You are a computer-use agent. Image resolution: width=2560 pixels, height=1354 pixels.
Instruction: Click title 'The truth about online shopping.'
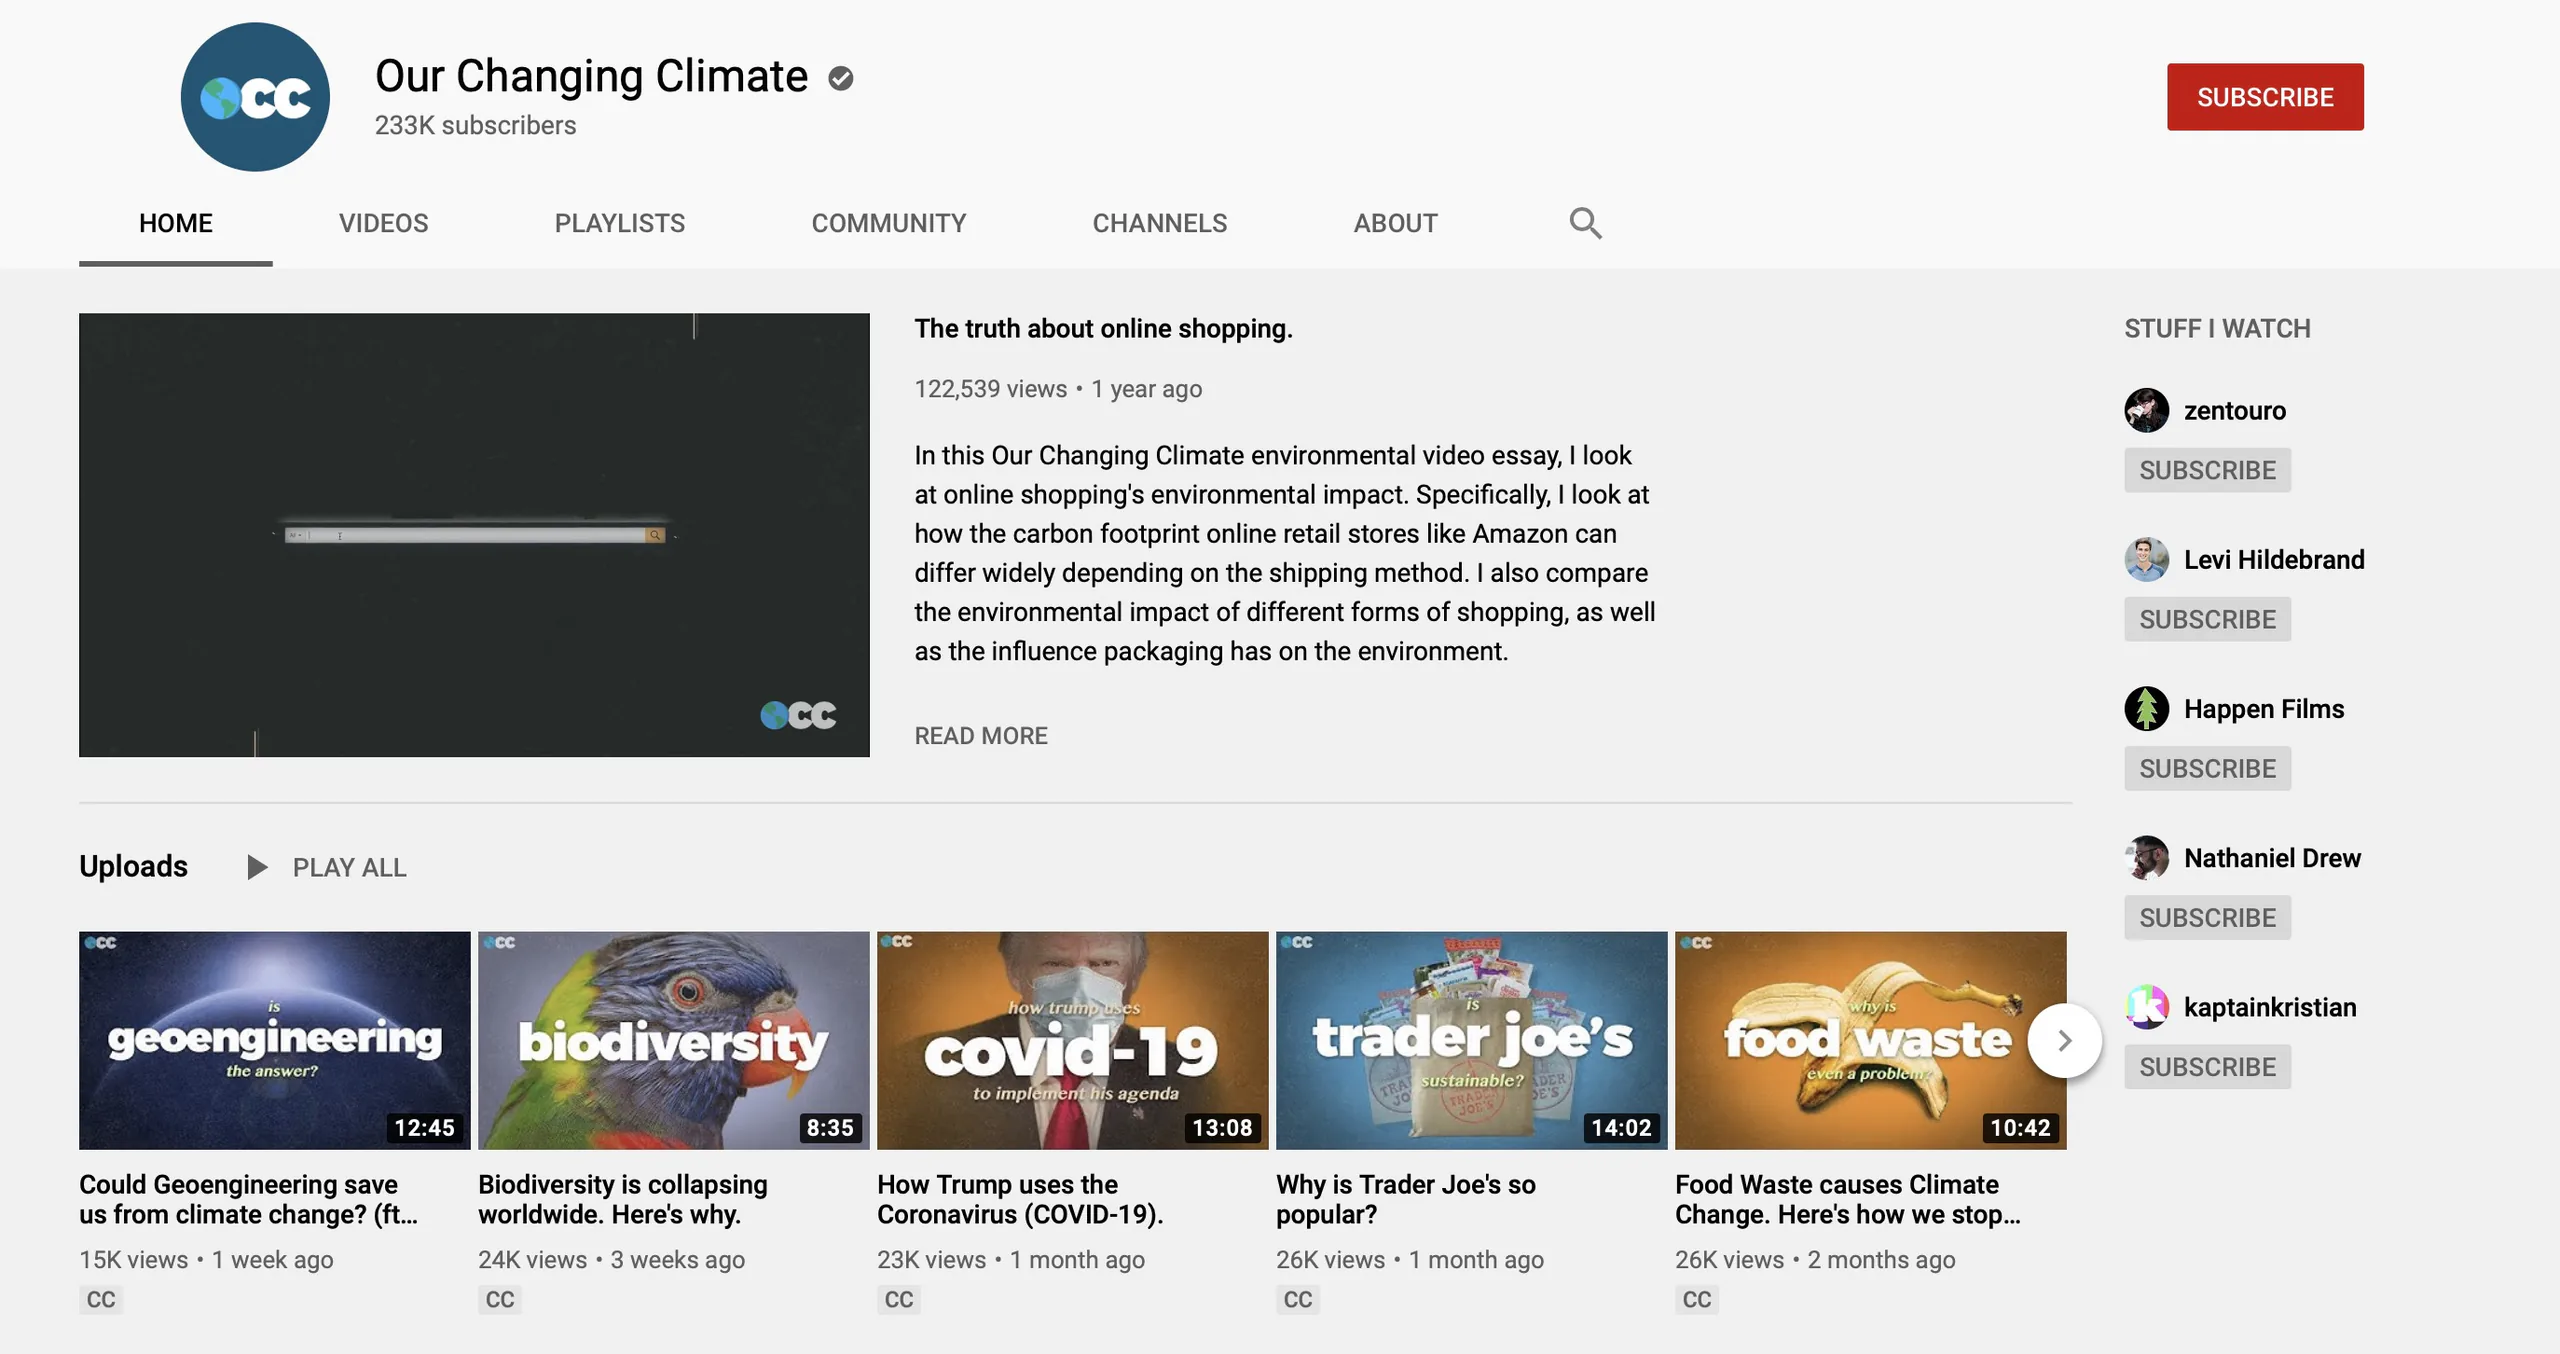[1103, 329]
